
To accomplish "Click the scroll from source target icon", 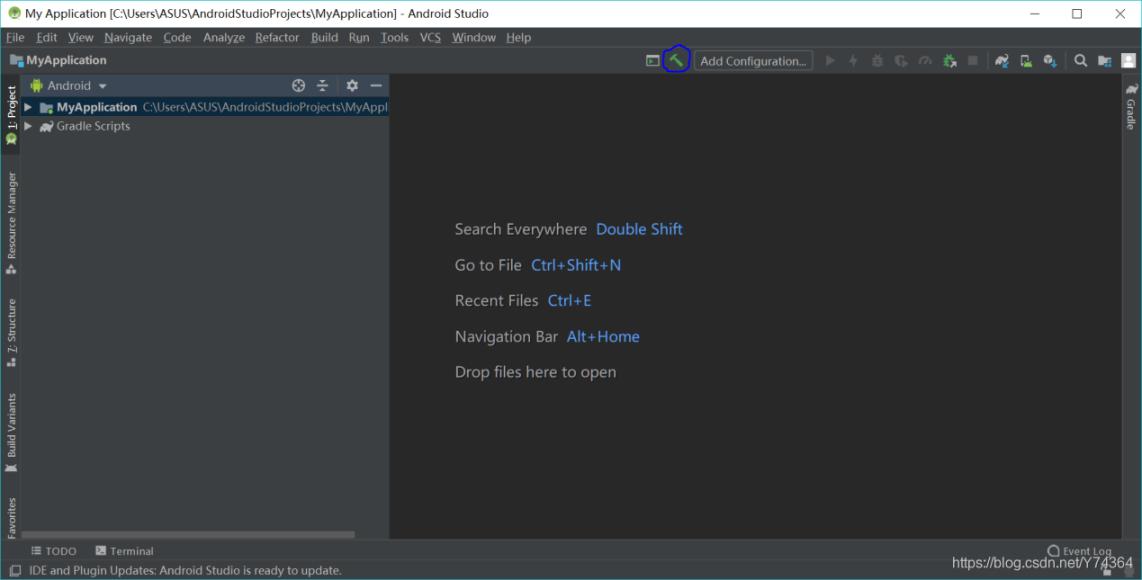I will (298, 86).
